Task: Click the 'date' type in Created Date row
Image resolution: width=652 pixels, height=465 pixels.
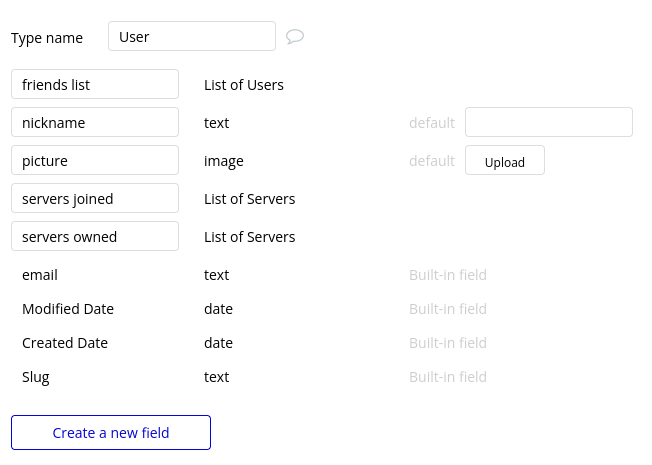Action: click(x=218, y=343)
